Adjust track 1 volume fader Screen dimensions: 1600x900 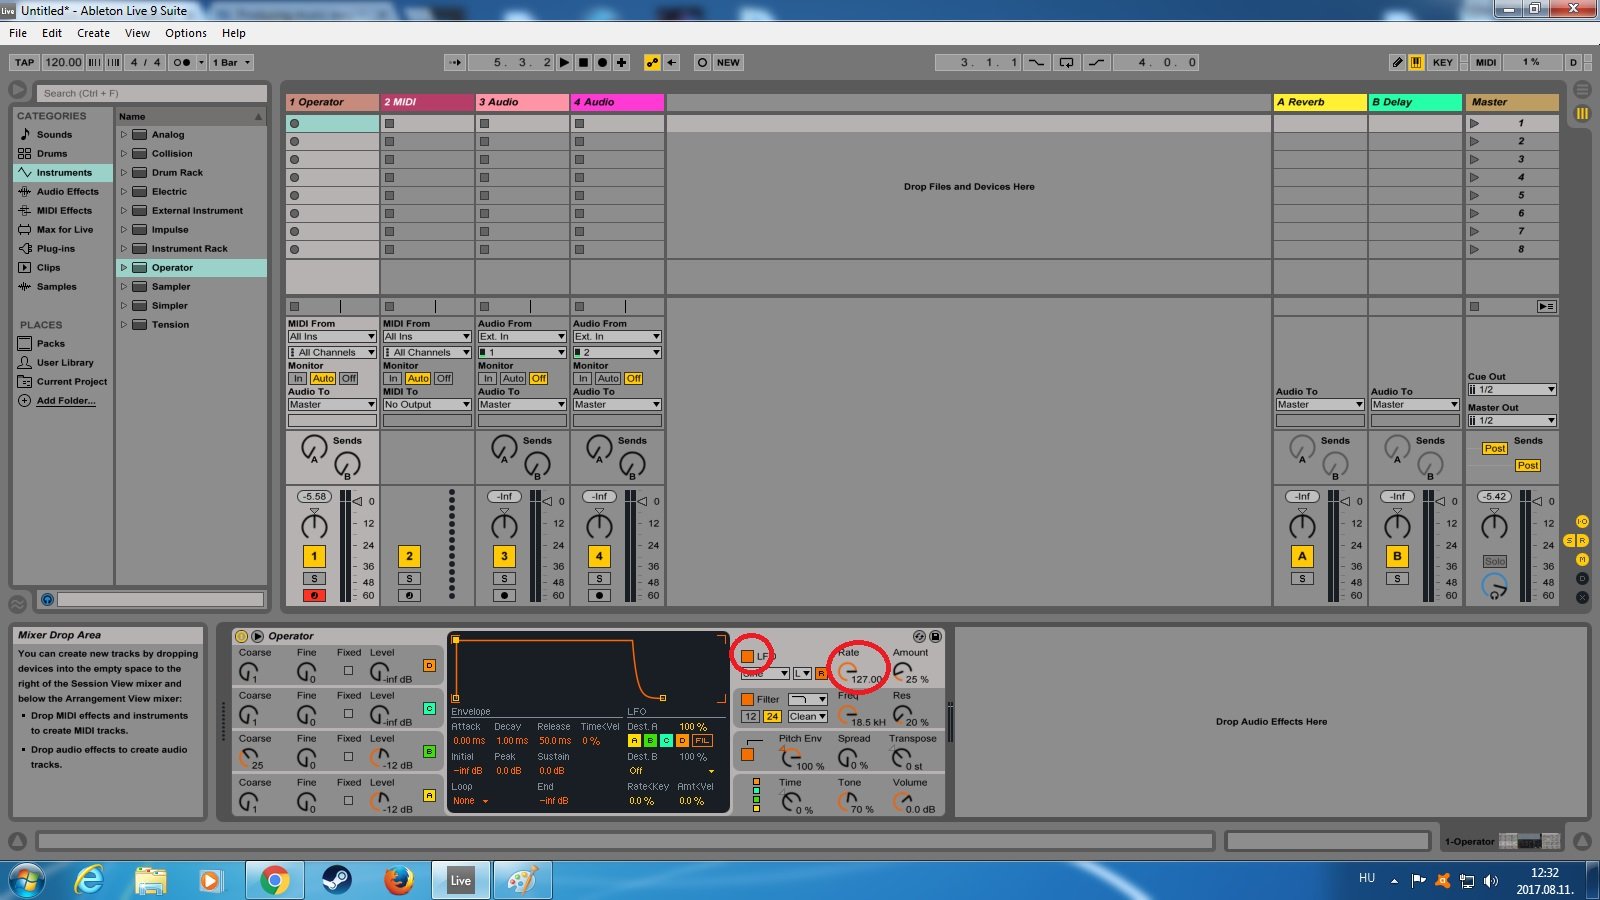tap(357, 501)
